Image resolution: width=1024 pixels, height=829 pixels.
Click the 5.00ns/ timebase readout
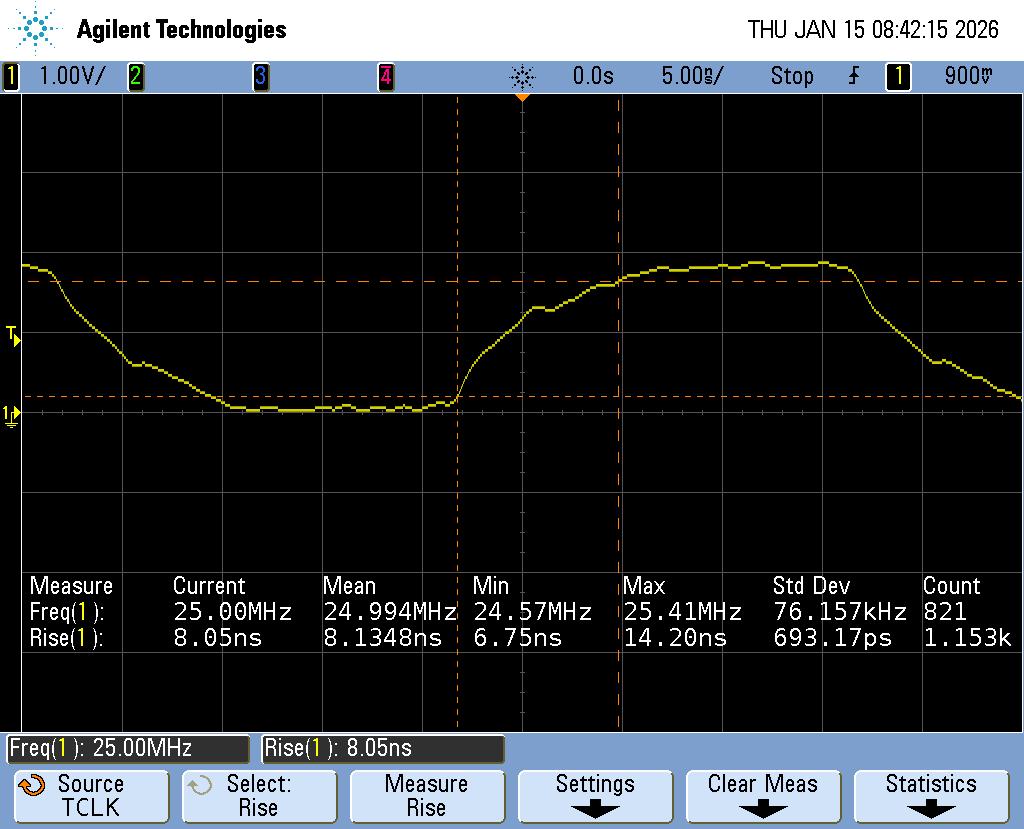click(x=692, y=76)
